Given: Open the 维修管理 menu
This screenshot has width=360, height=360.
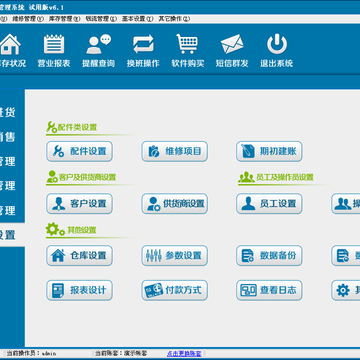Looking at the screenshot, I should (28, 19).
